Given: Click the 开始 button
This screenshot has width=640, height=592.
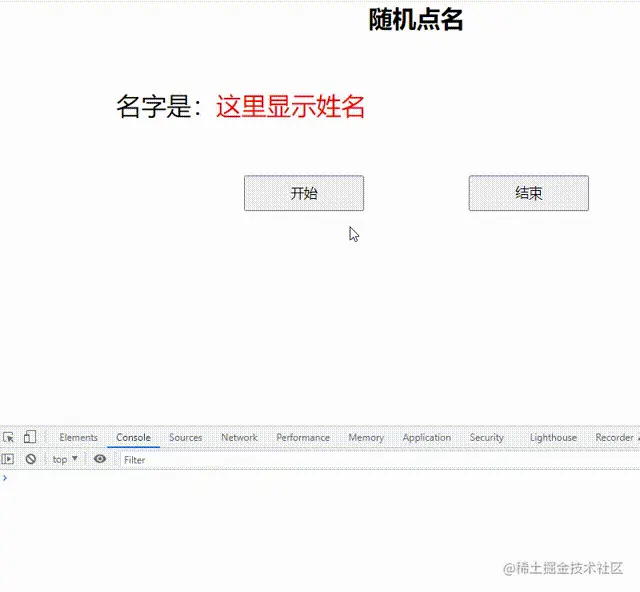Looking at the screenshot, I should pos(304,193).
